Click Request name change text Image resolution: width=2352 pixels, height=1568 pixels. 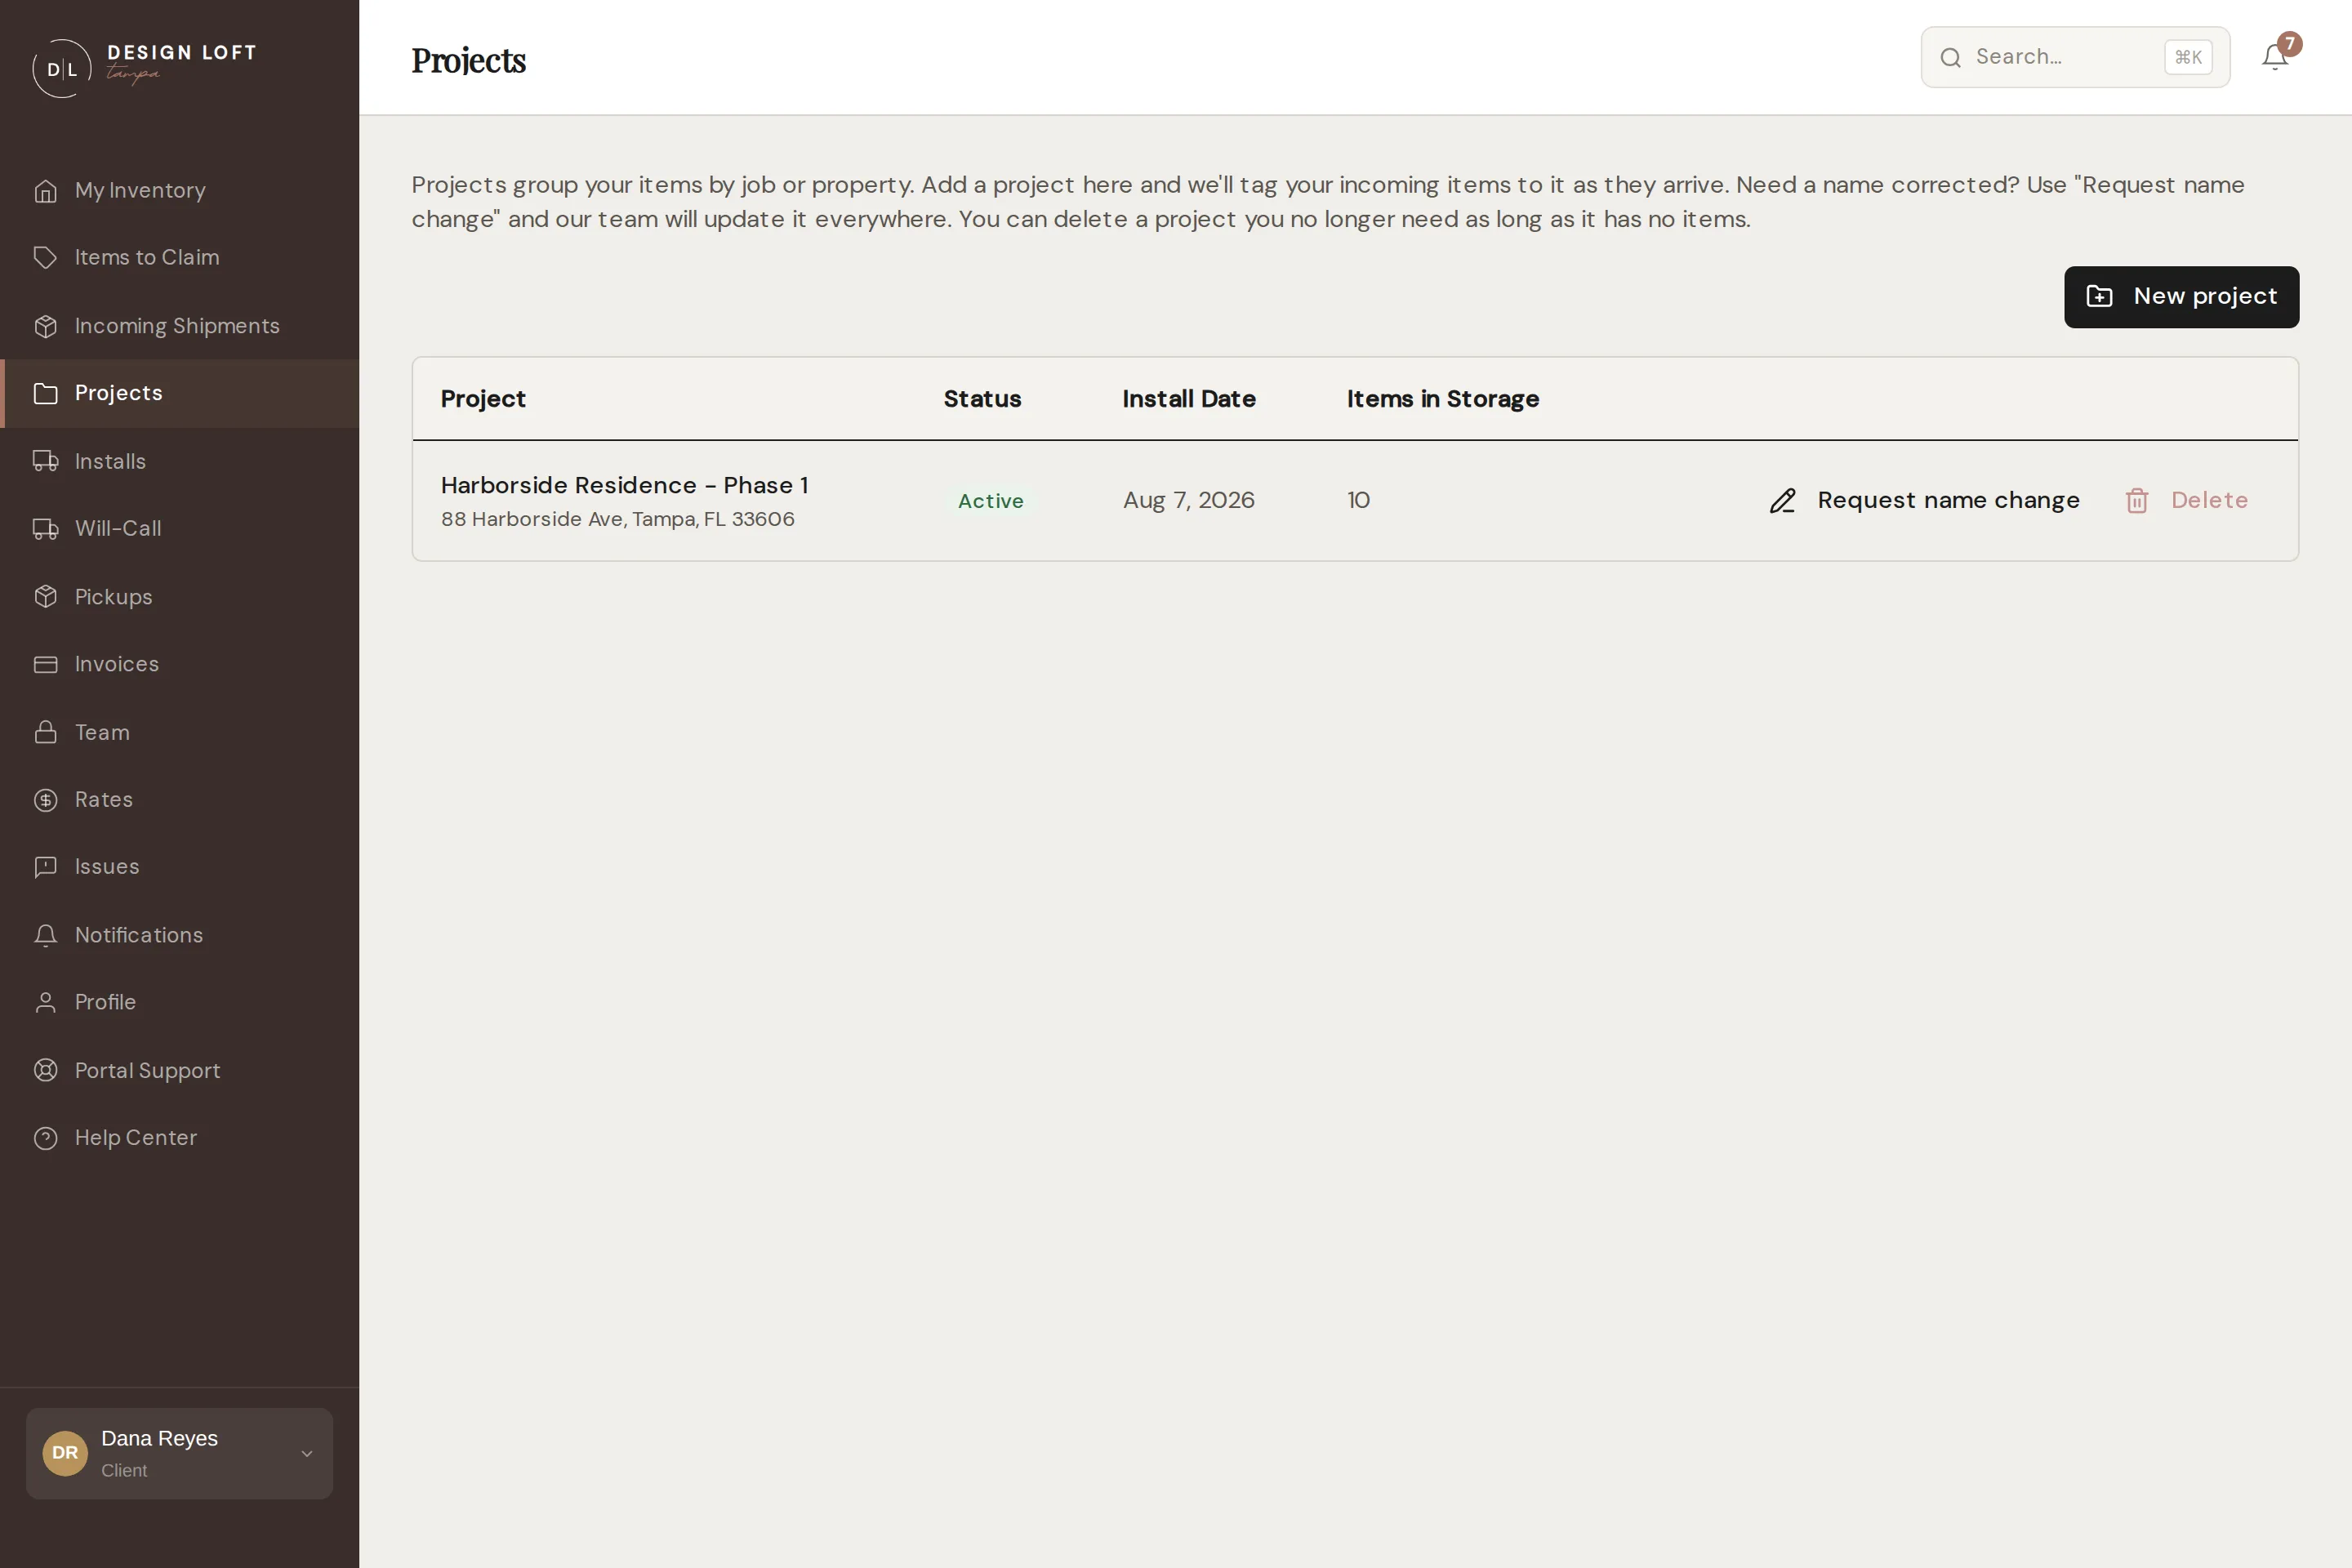point(1948,500)
